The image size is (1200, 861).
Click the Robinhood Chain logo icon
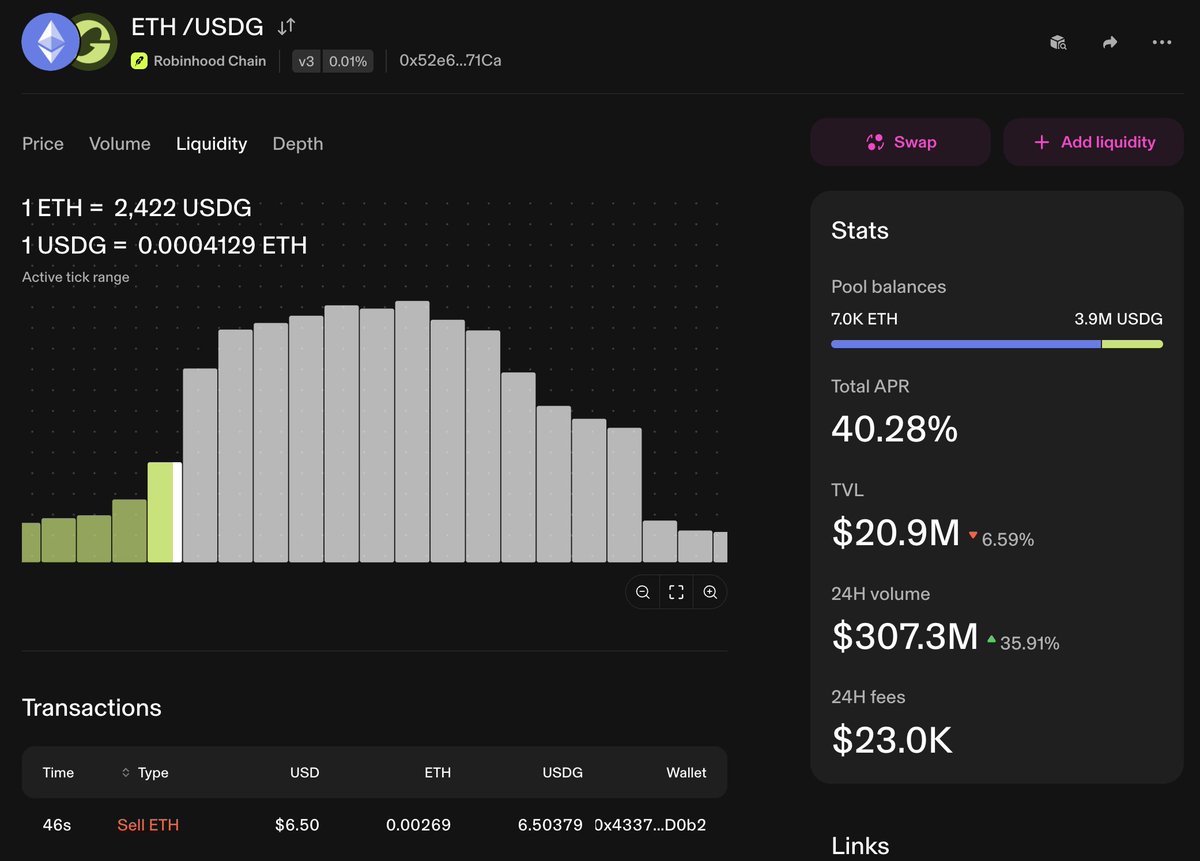point(139,61)
